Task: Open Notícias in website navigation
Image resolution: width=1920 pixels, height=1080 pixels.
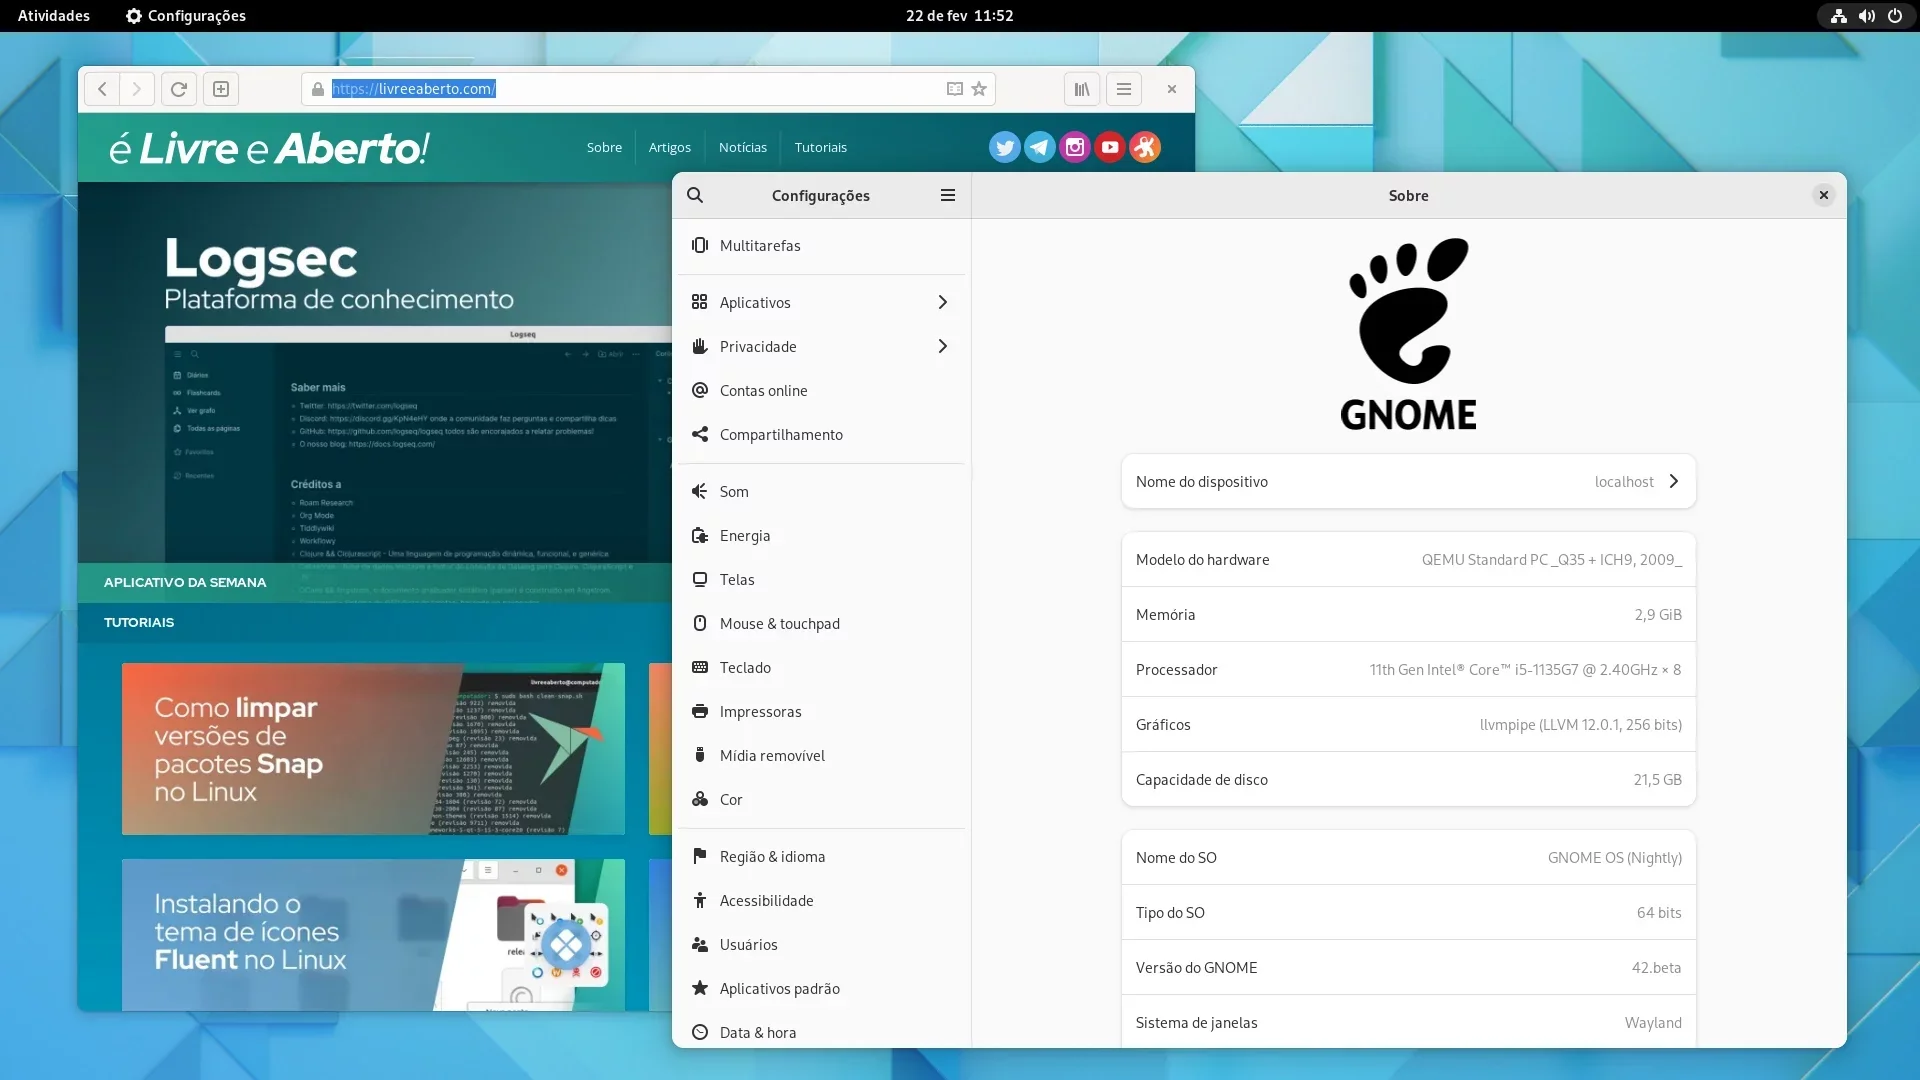Action: (x=743, y=147)
